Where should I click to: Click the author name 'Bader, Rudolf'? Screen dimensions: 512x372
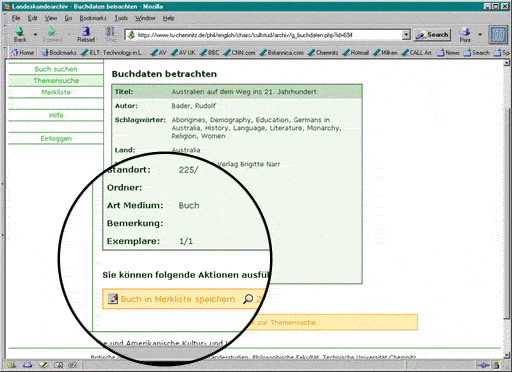pos(194,106)
